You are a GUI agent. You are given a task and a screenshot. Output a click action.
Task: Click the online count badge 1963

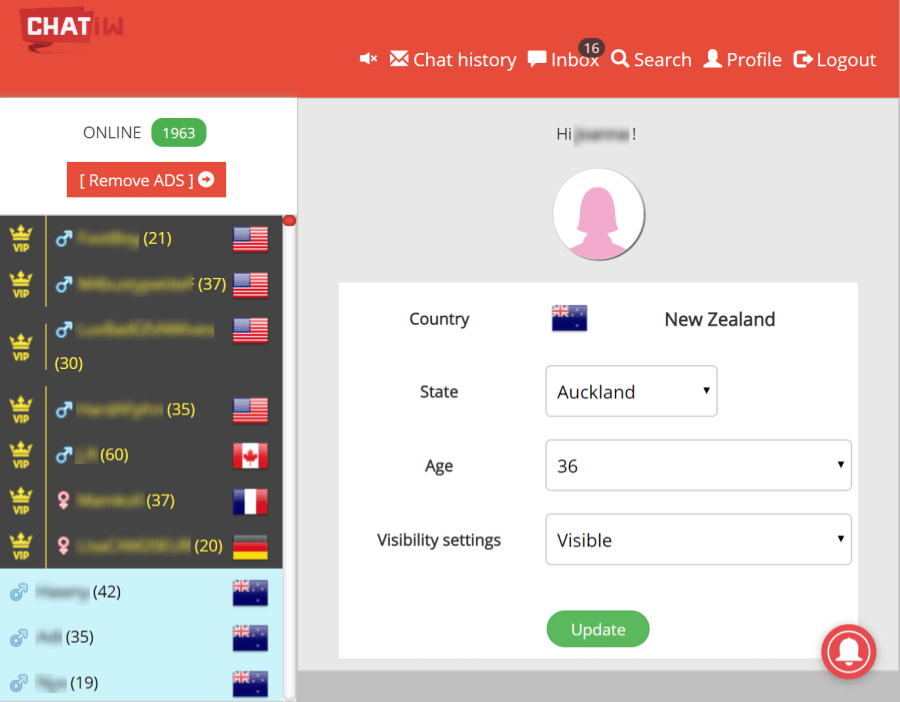click(x=179, y=133)
